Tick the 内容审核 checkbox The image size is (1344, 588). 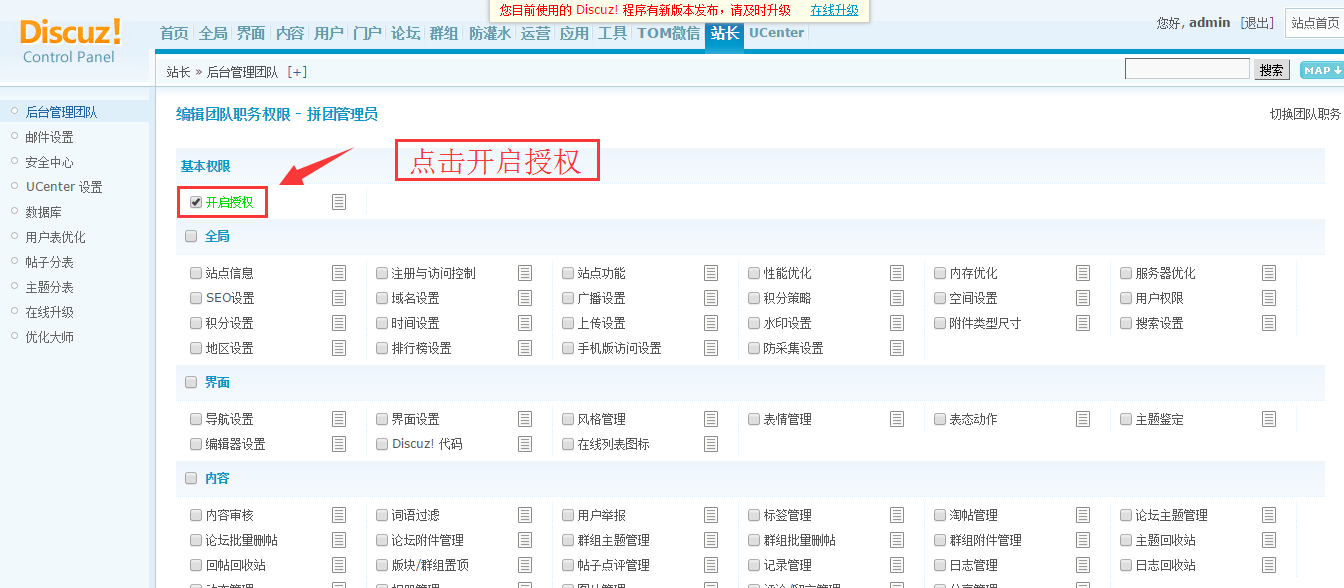click(x=196, y=515)
